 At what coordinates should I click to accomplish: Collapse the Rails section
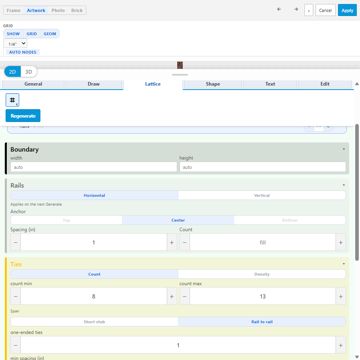tap(344, 185)
